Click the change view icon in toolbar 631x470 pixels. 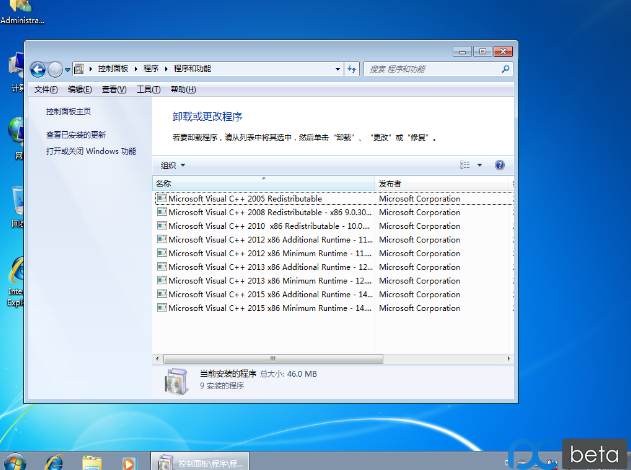click(465, 165)
